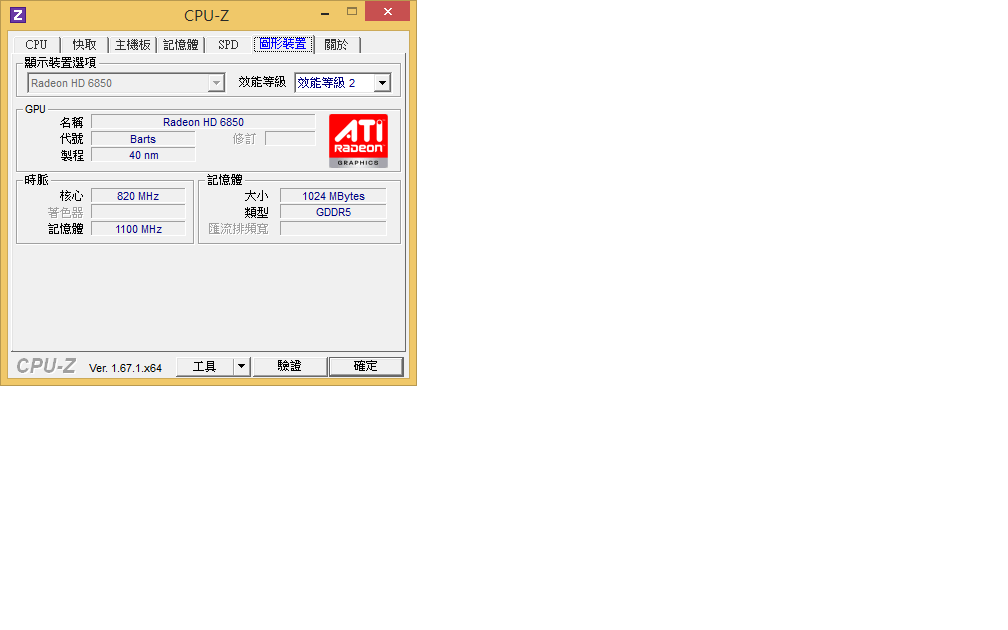Viewport: 1008px width, 630px height.
Task: Select the 圖形裝置 tab
Action: (x=283, y=44)
